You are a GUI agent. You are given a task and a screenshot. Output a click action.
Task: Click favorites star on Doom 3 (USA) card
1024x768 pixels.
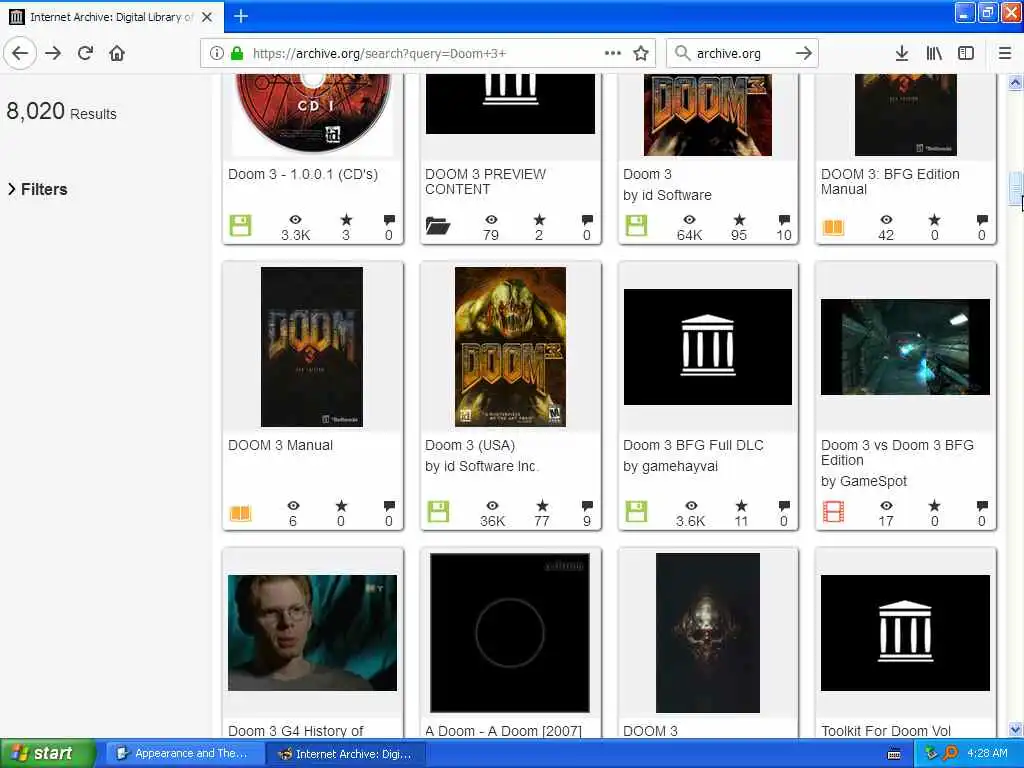click(x=542, y=505)
